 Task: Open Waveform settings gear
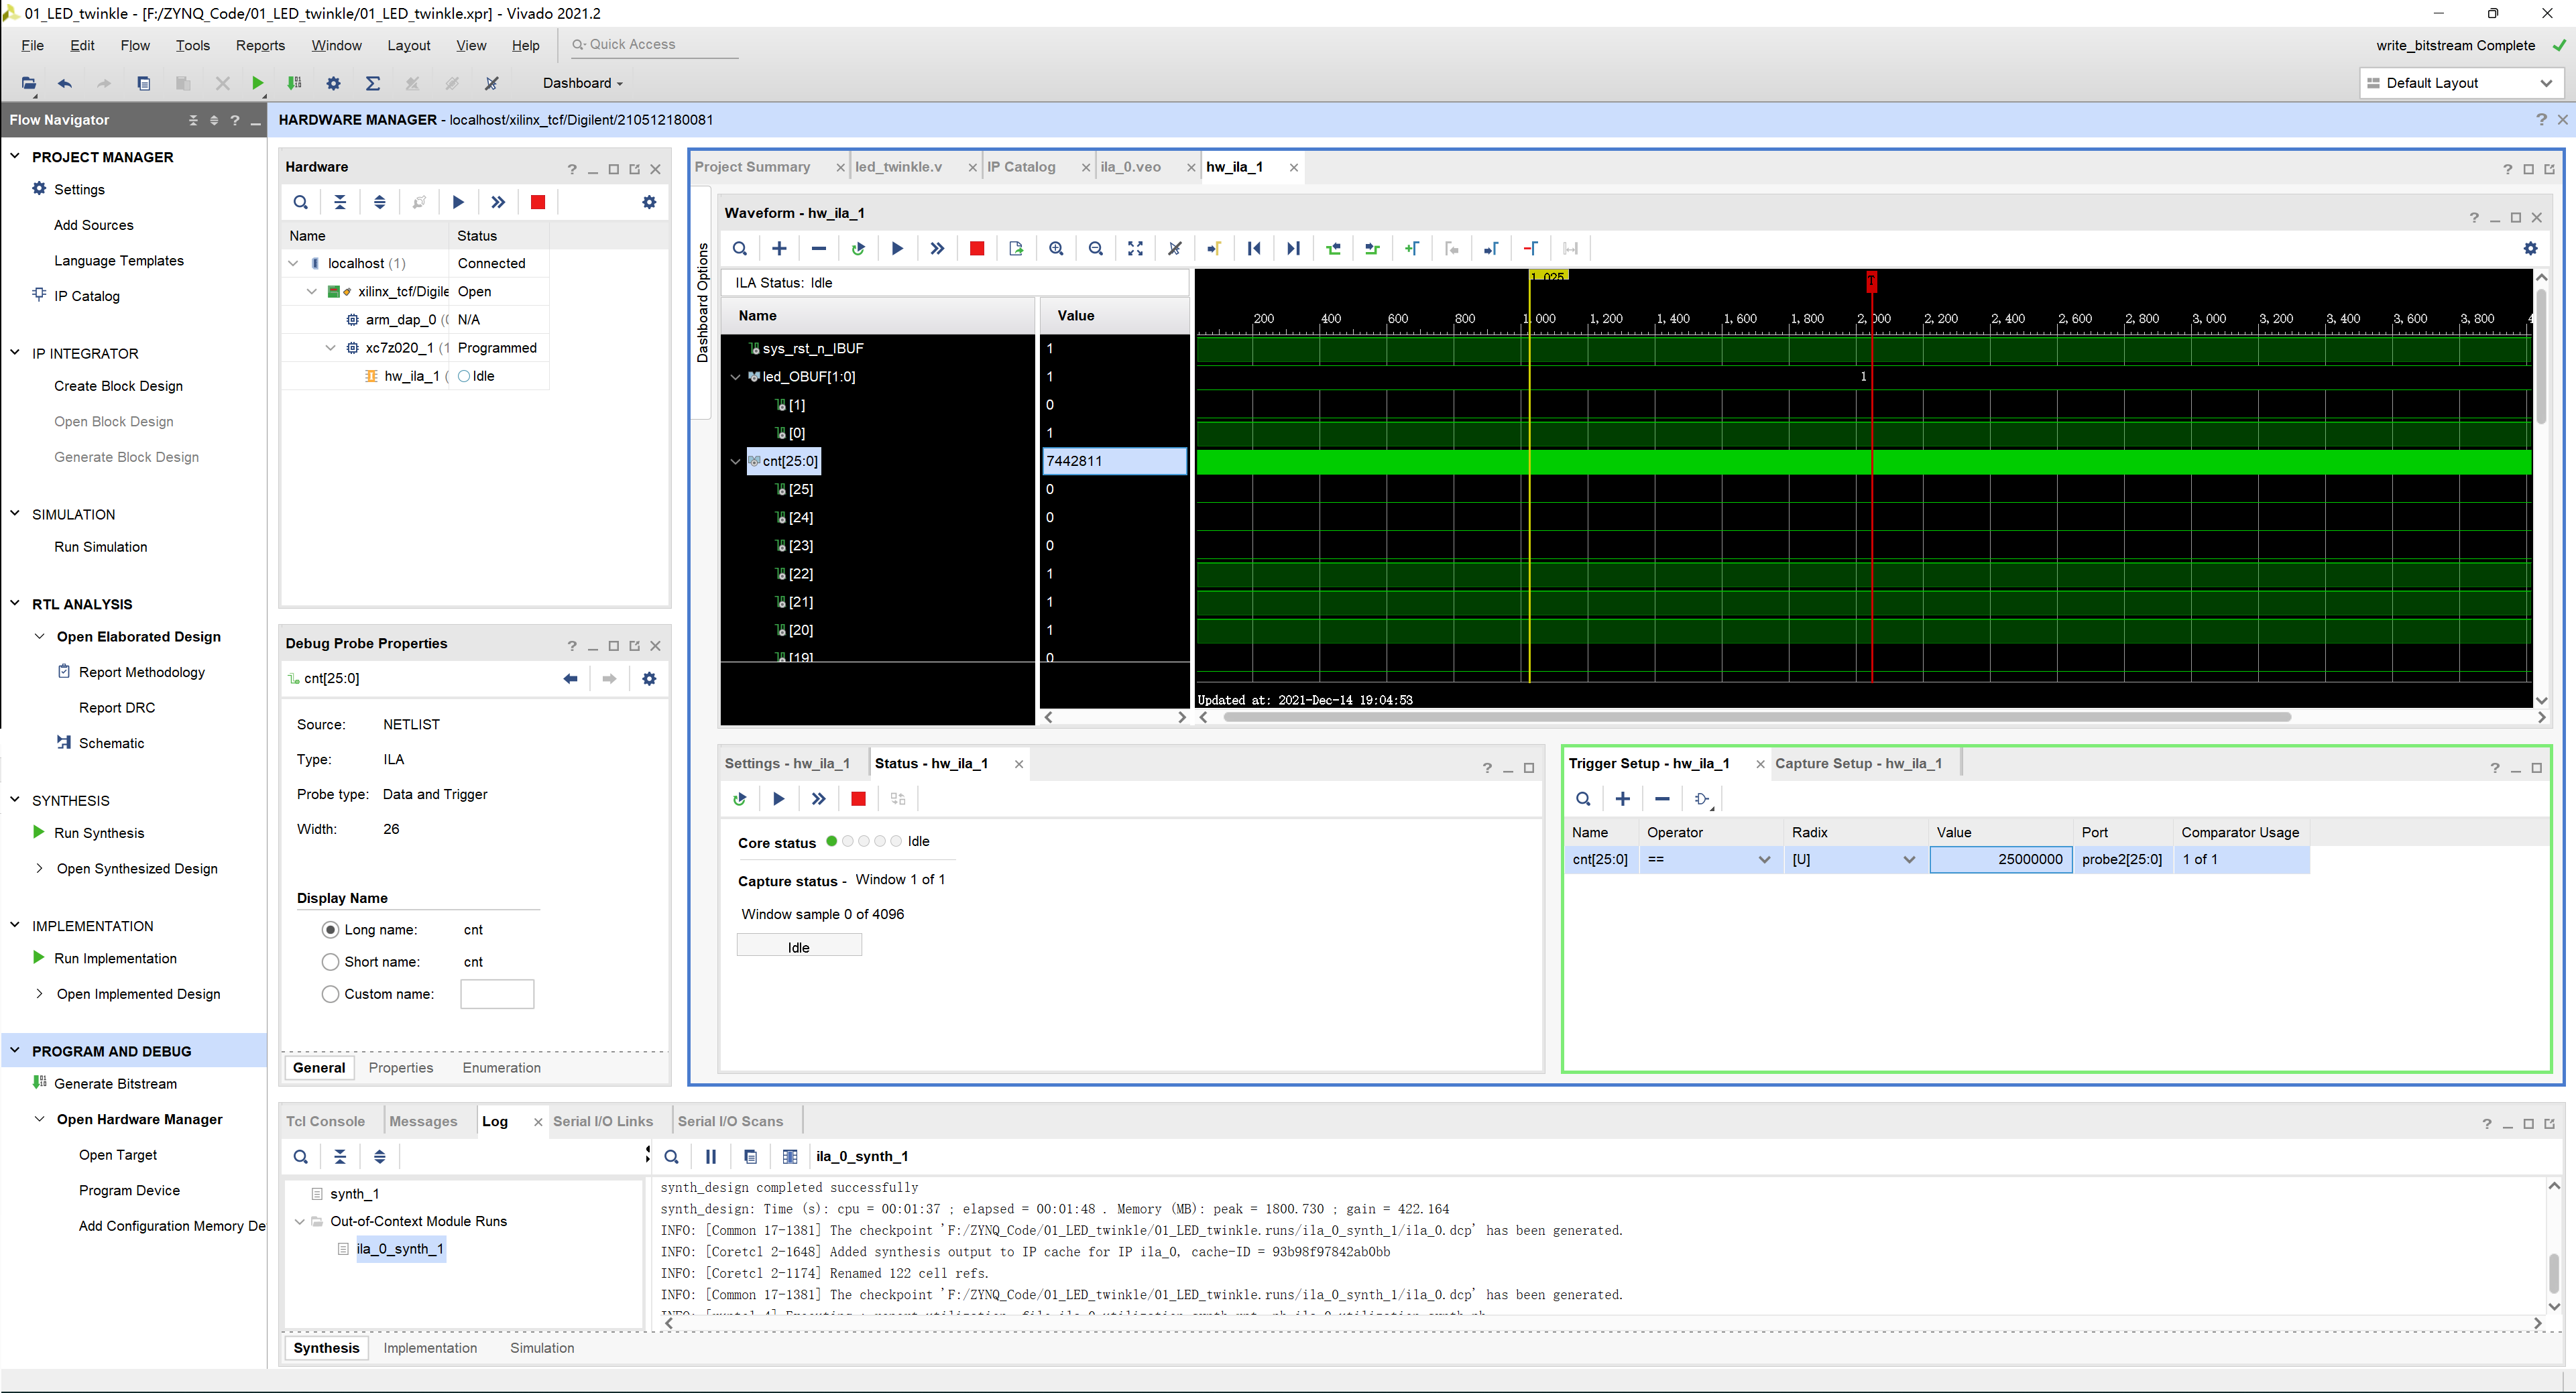(x=2530, y=249)
